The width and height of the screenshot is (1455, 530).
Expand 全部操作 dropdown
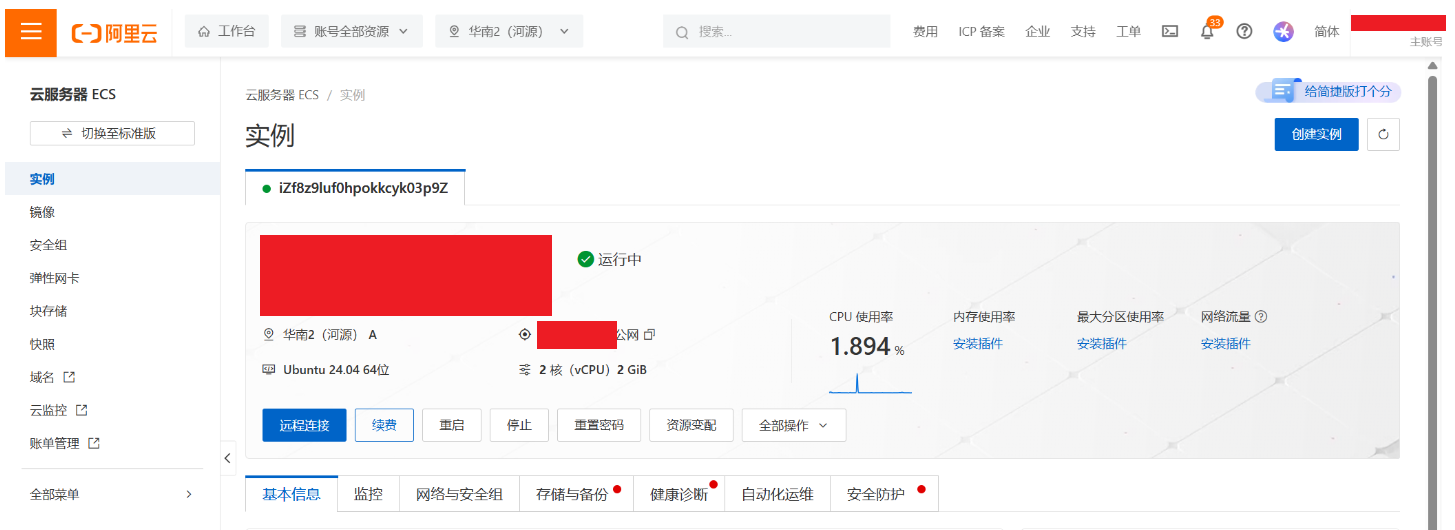click(794, 425)
